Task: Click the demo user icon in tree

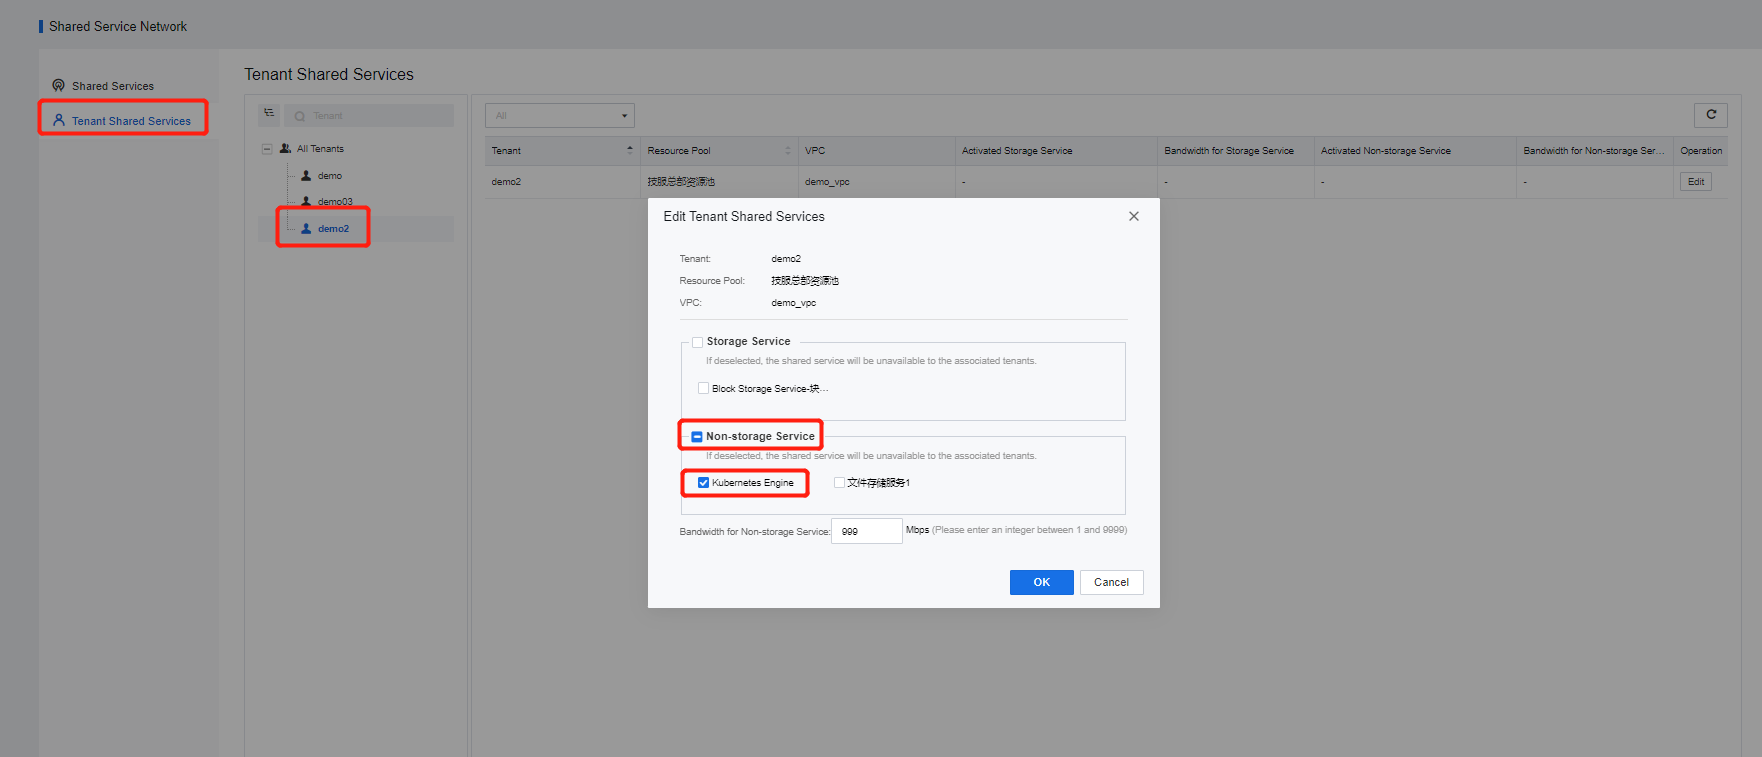Action: (x=306, y=176)
